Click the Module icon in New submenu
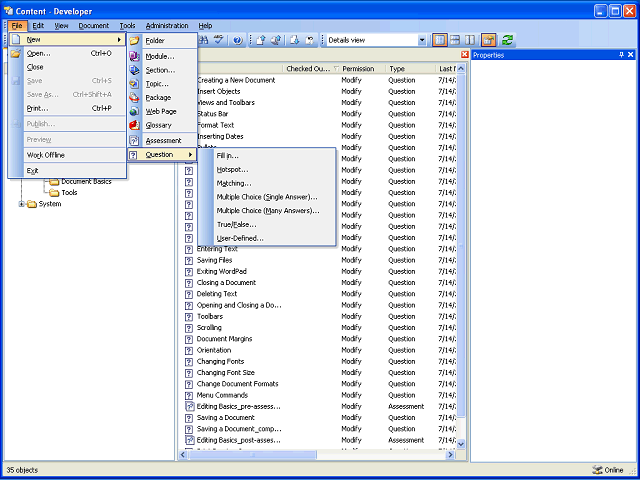Viewport: 640px width, 480px height. point(134,56)
